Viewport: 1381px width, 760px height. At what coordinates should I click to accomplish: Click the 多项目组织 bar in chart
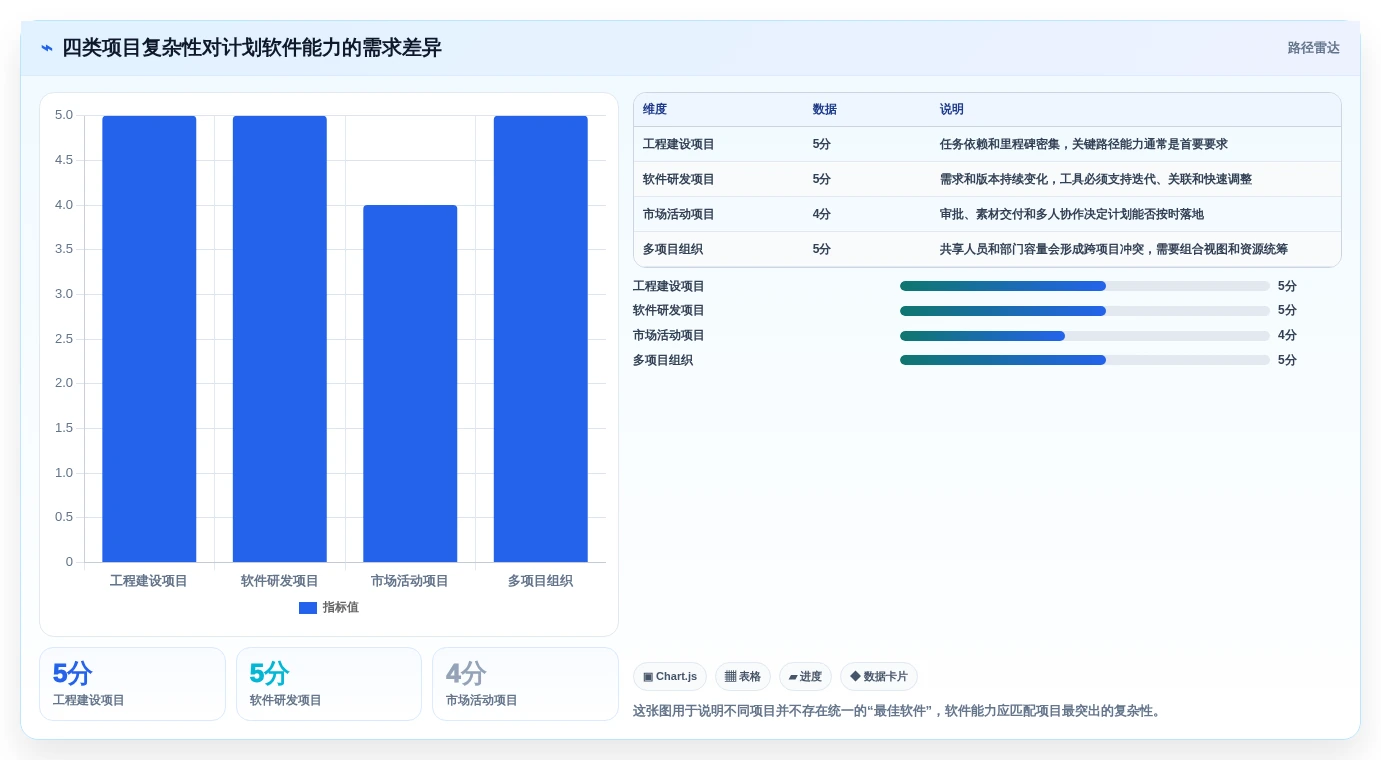(540, 339)
